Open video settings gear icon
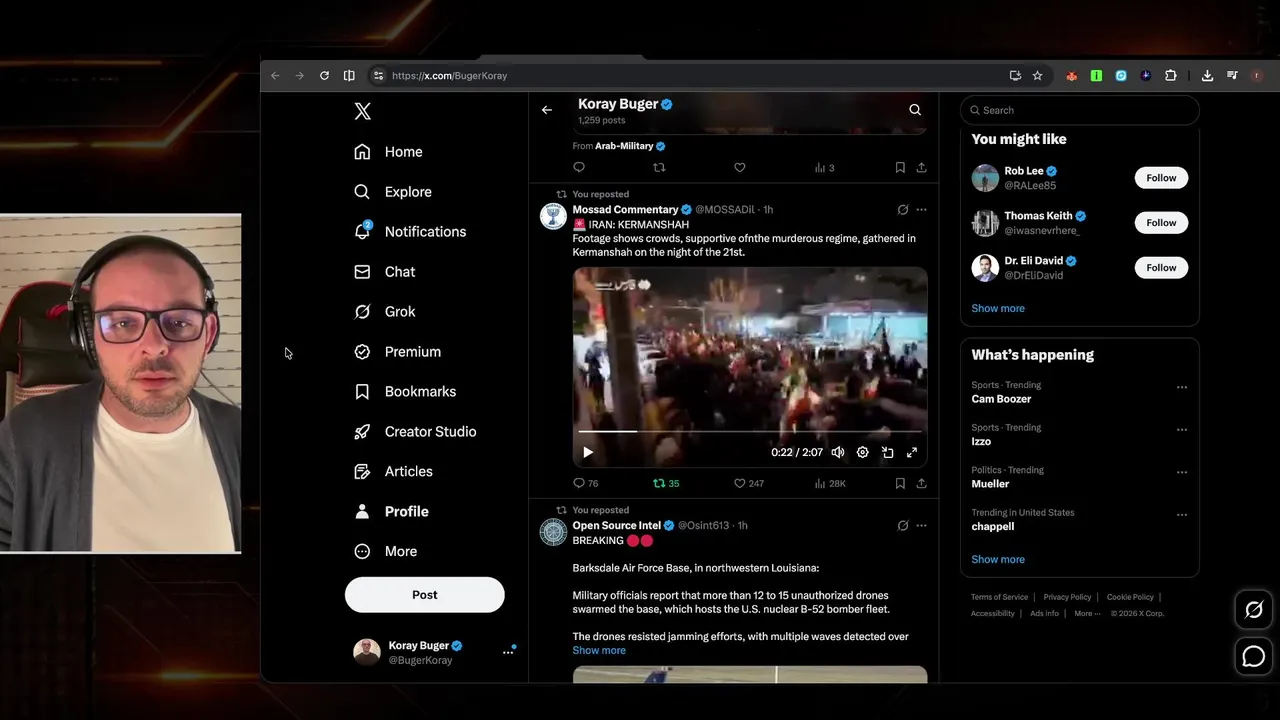Screen dimensions: 1280x720 point(863,453)
